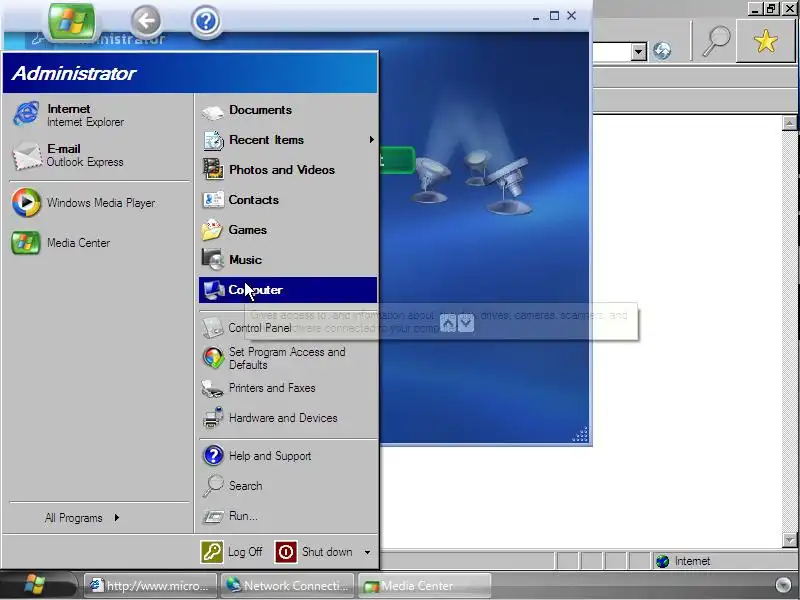This screenshot has height=600, width=800.
Task: Click the browser scrollbar down arrow
Action: click(789, 540)
